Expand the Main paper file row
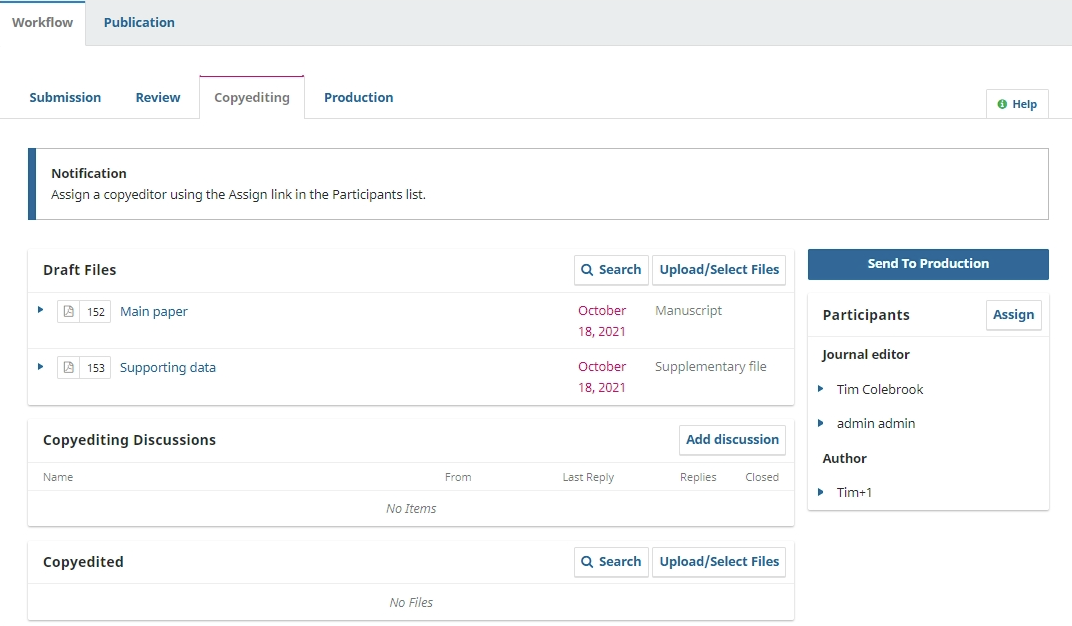The width and height of the screenshot is (1072, 626). (x=41, y=310)
